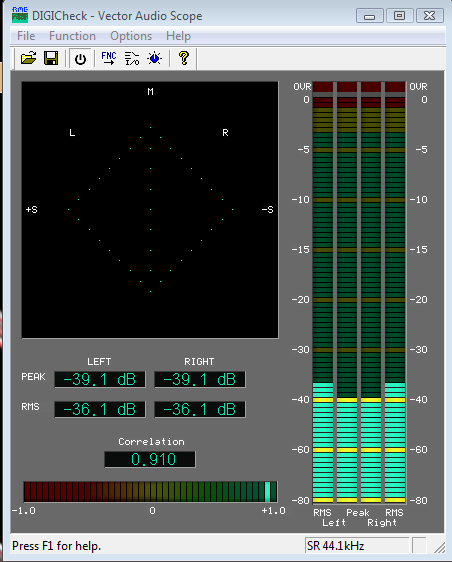The image size is (452, 562).
Task: Minimize the DIGICheck window
Action: click(x=370, y=16)
